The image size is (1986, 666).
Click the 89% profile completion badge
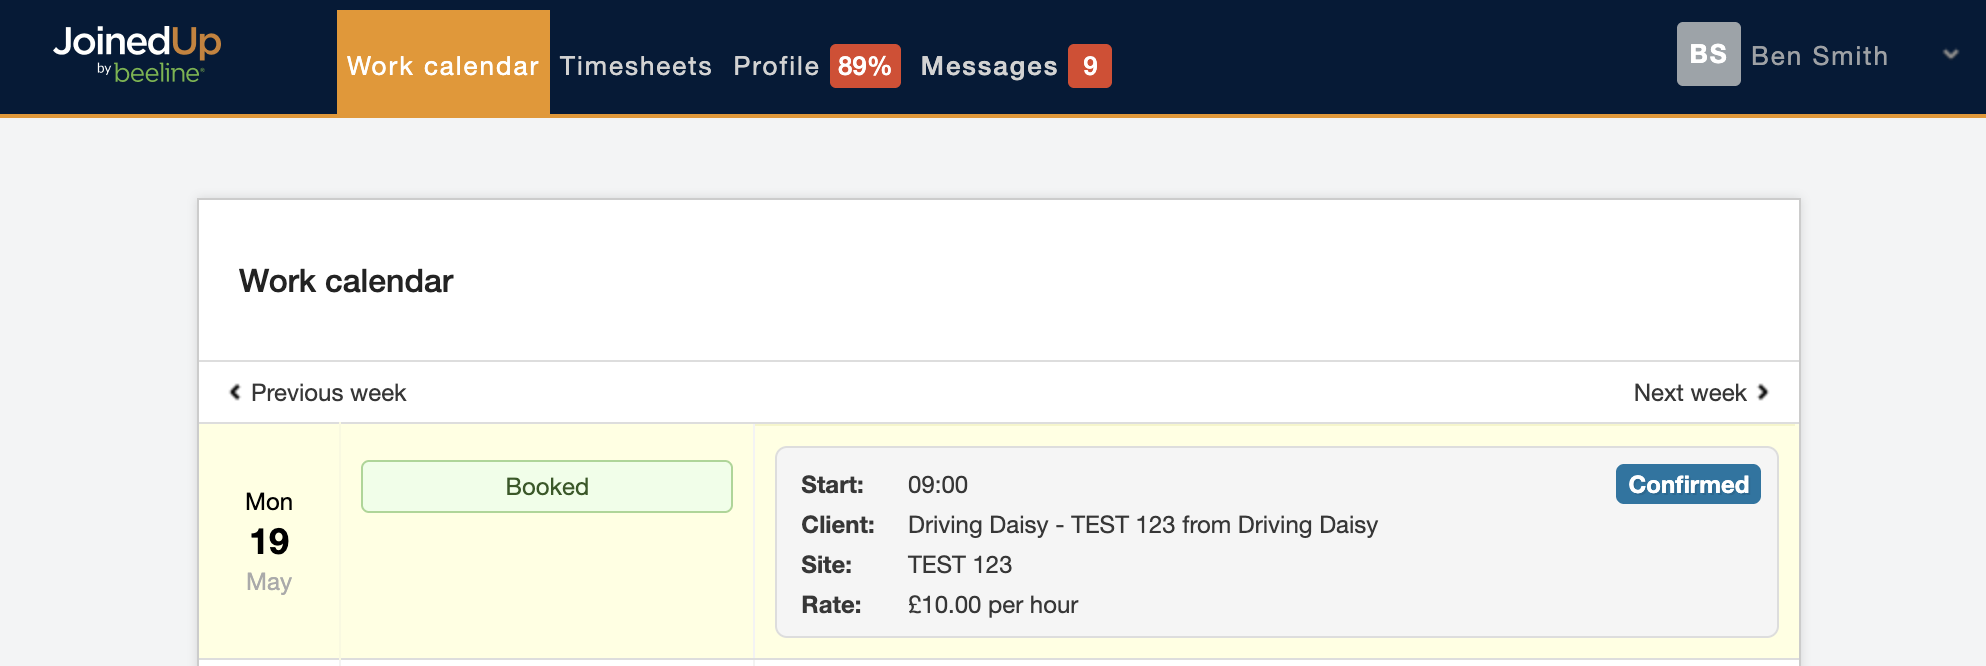pos(864,66)
